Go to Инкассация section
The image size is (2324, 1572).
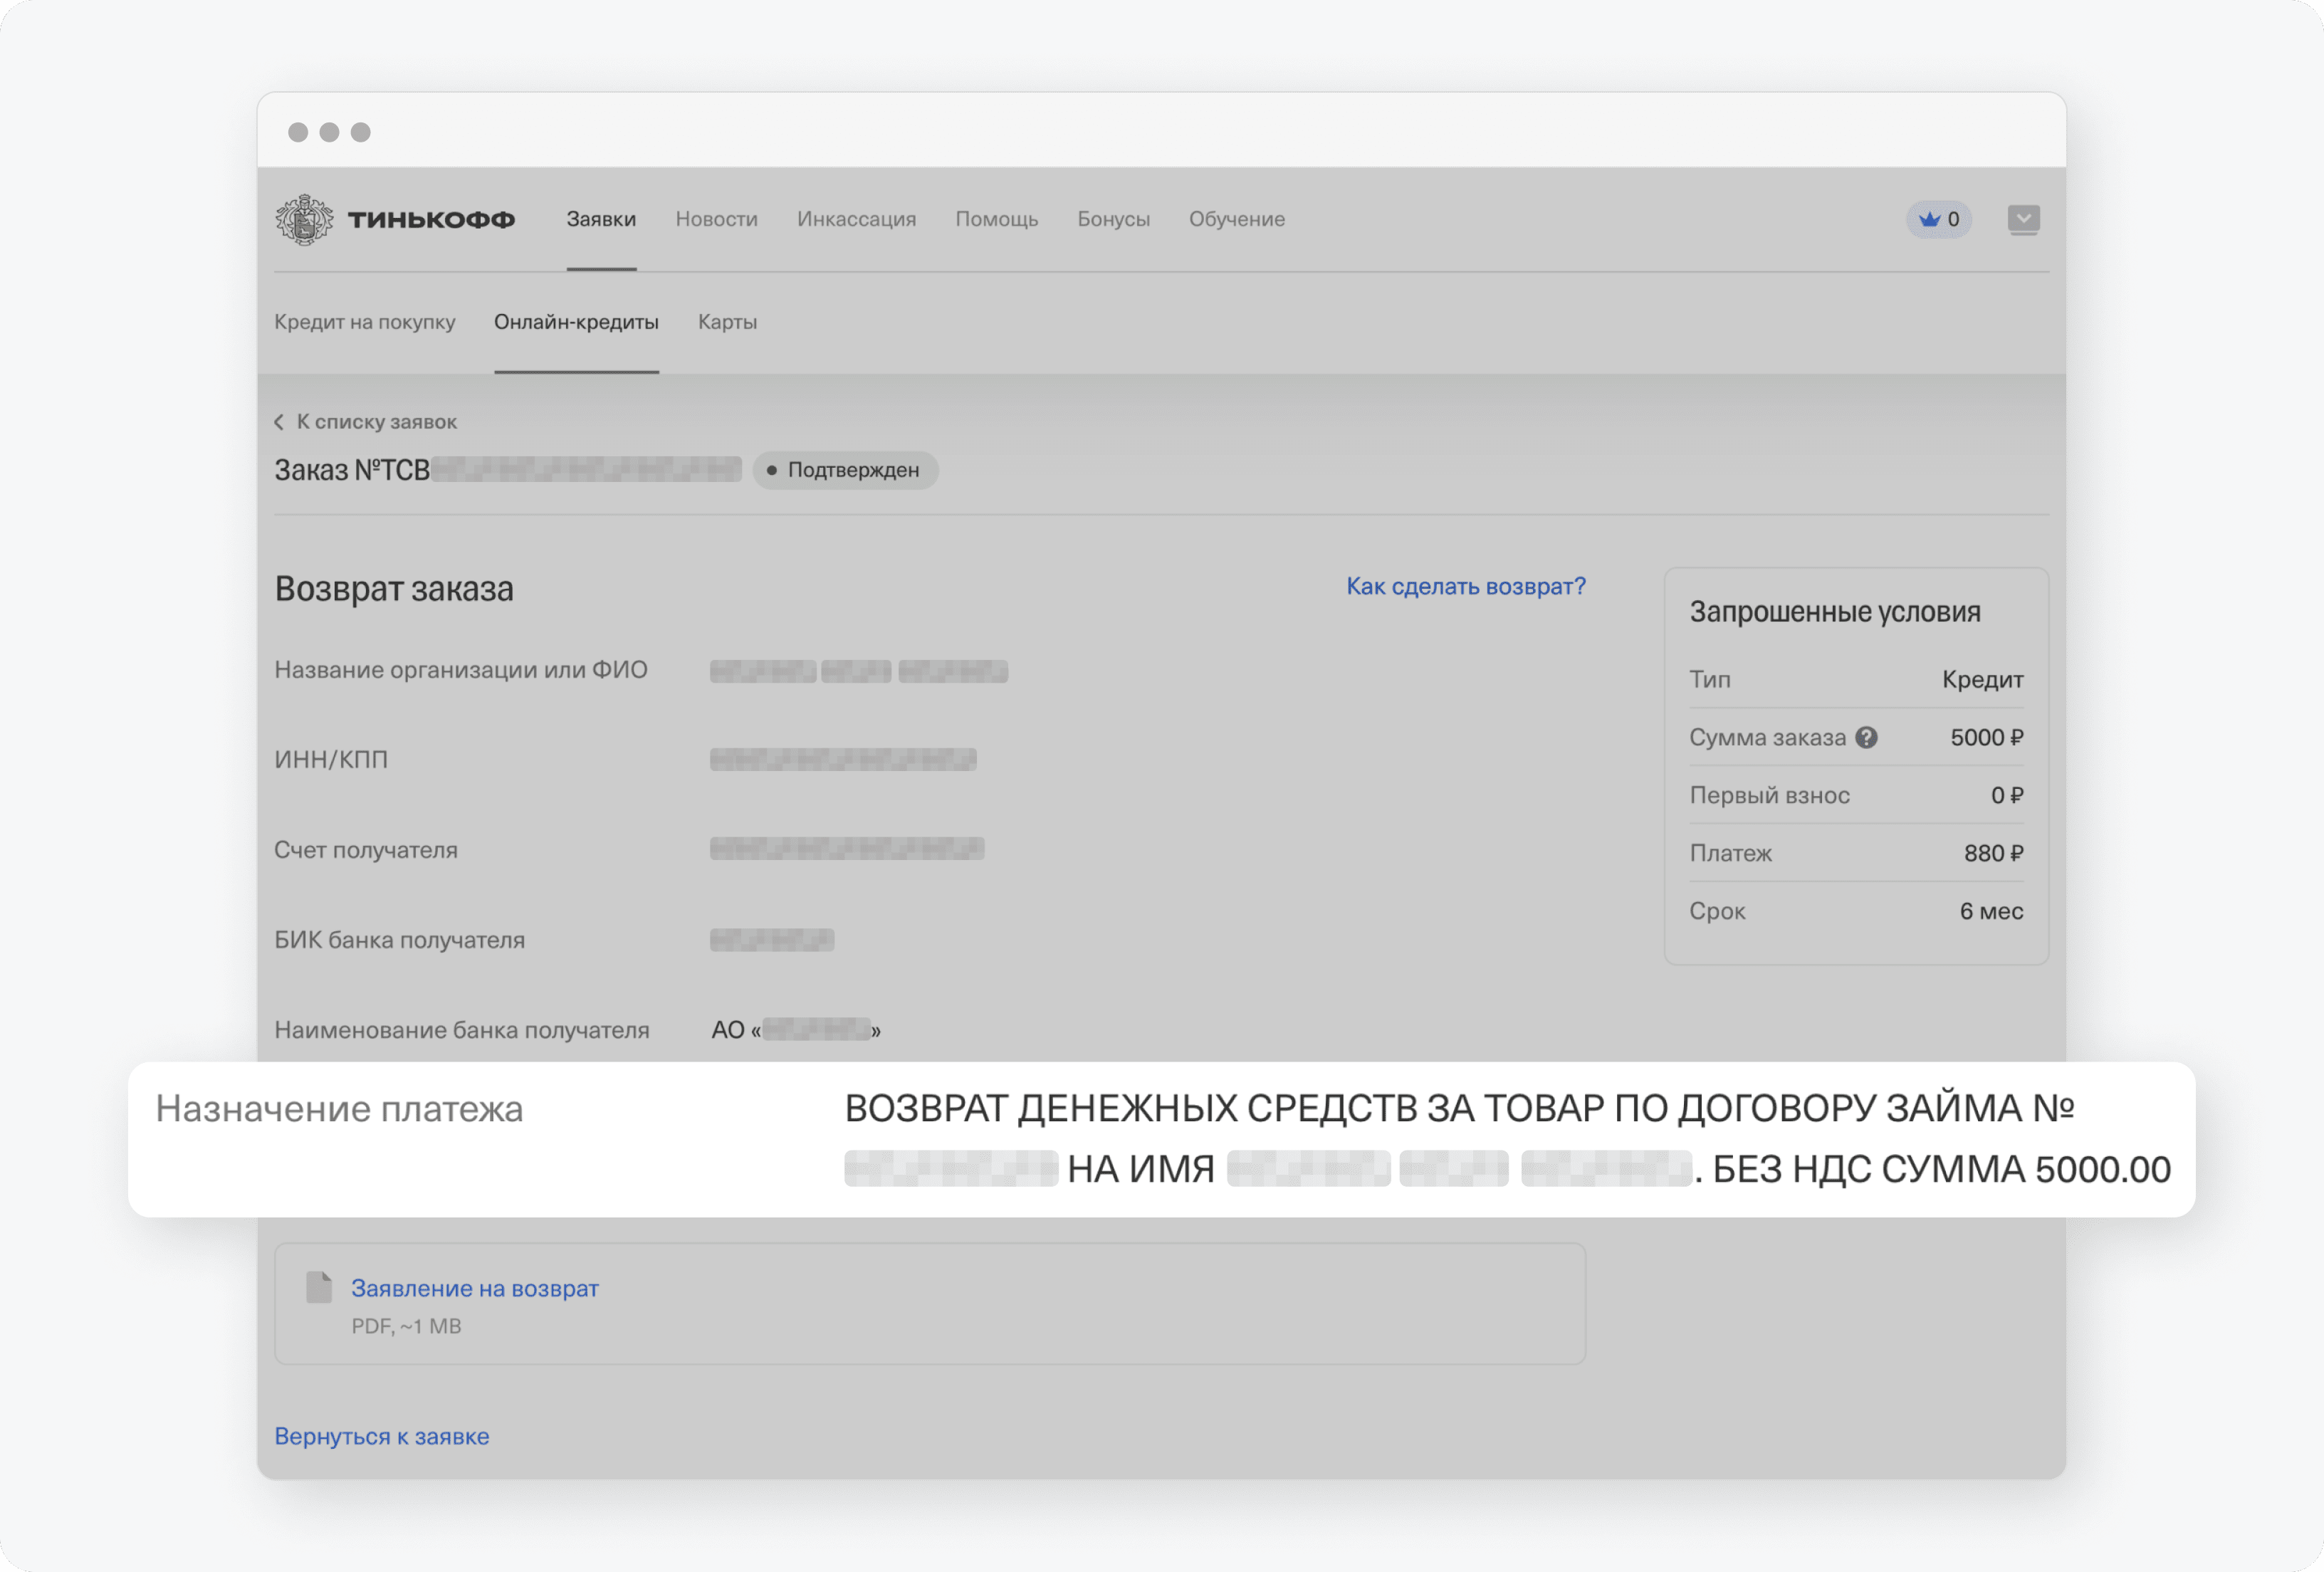856,219
